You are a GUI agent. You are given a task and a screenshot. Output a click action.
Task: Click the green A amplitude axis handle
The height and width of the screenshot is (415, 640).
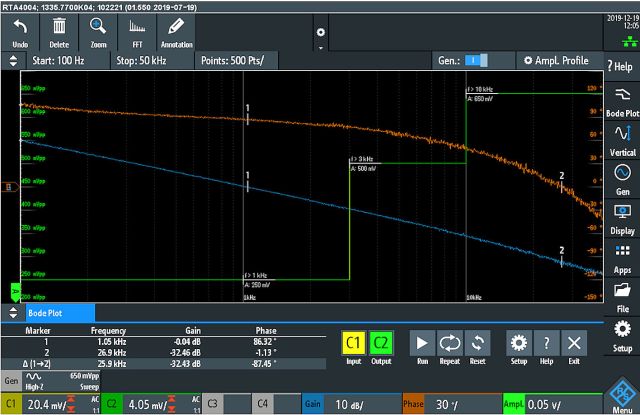point(15,292)
